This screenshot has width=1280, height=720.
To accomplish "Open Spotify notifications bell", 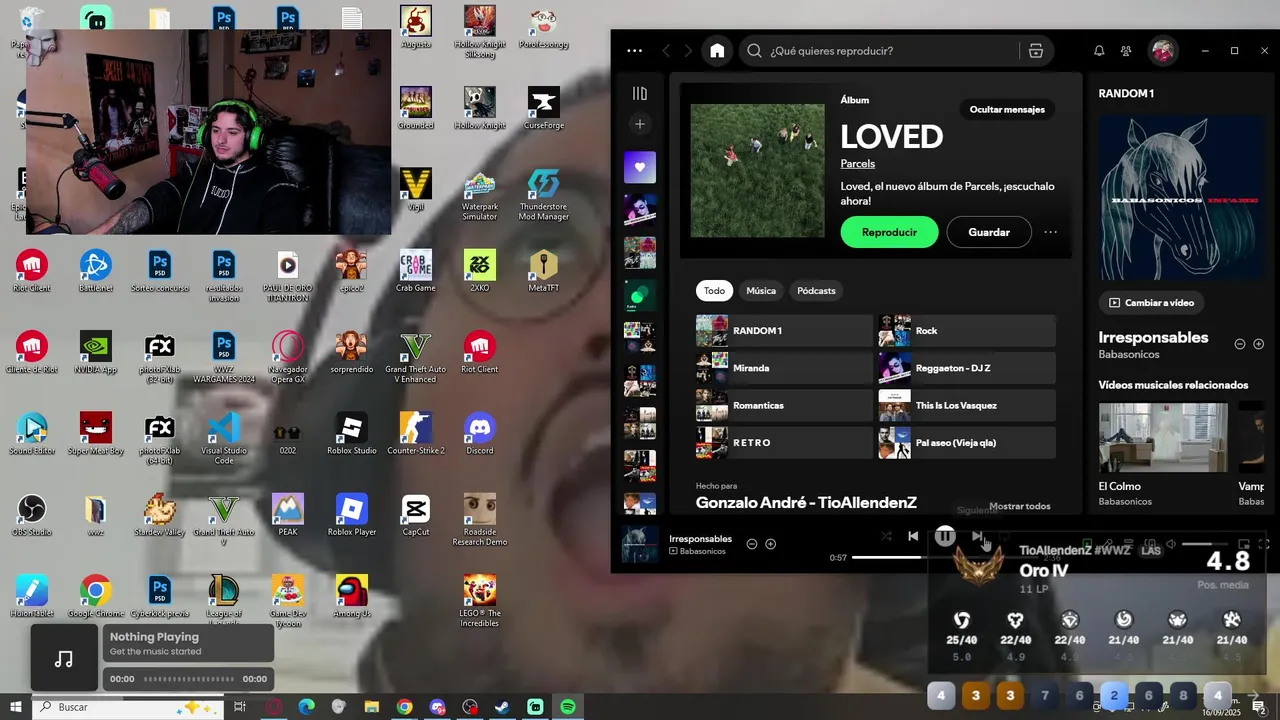I will click(1099, 51).
